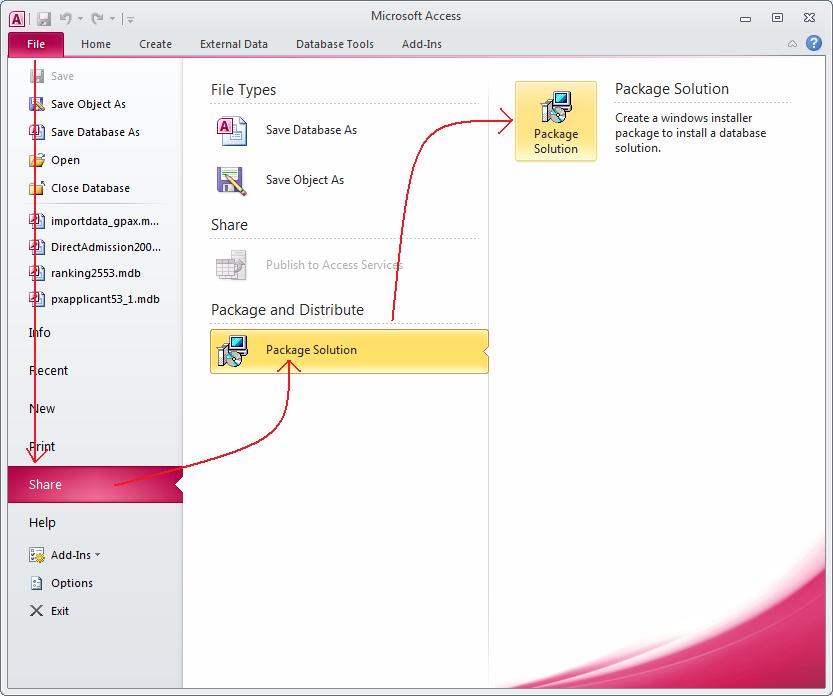
Task: Click the Save icon in quick access toolbar
Action: [44, 19]
